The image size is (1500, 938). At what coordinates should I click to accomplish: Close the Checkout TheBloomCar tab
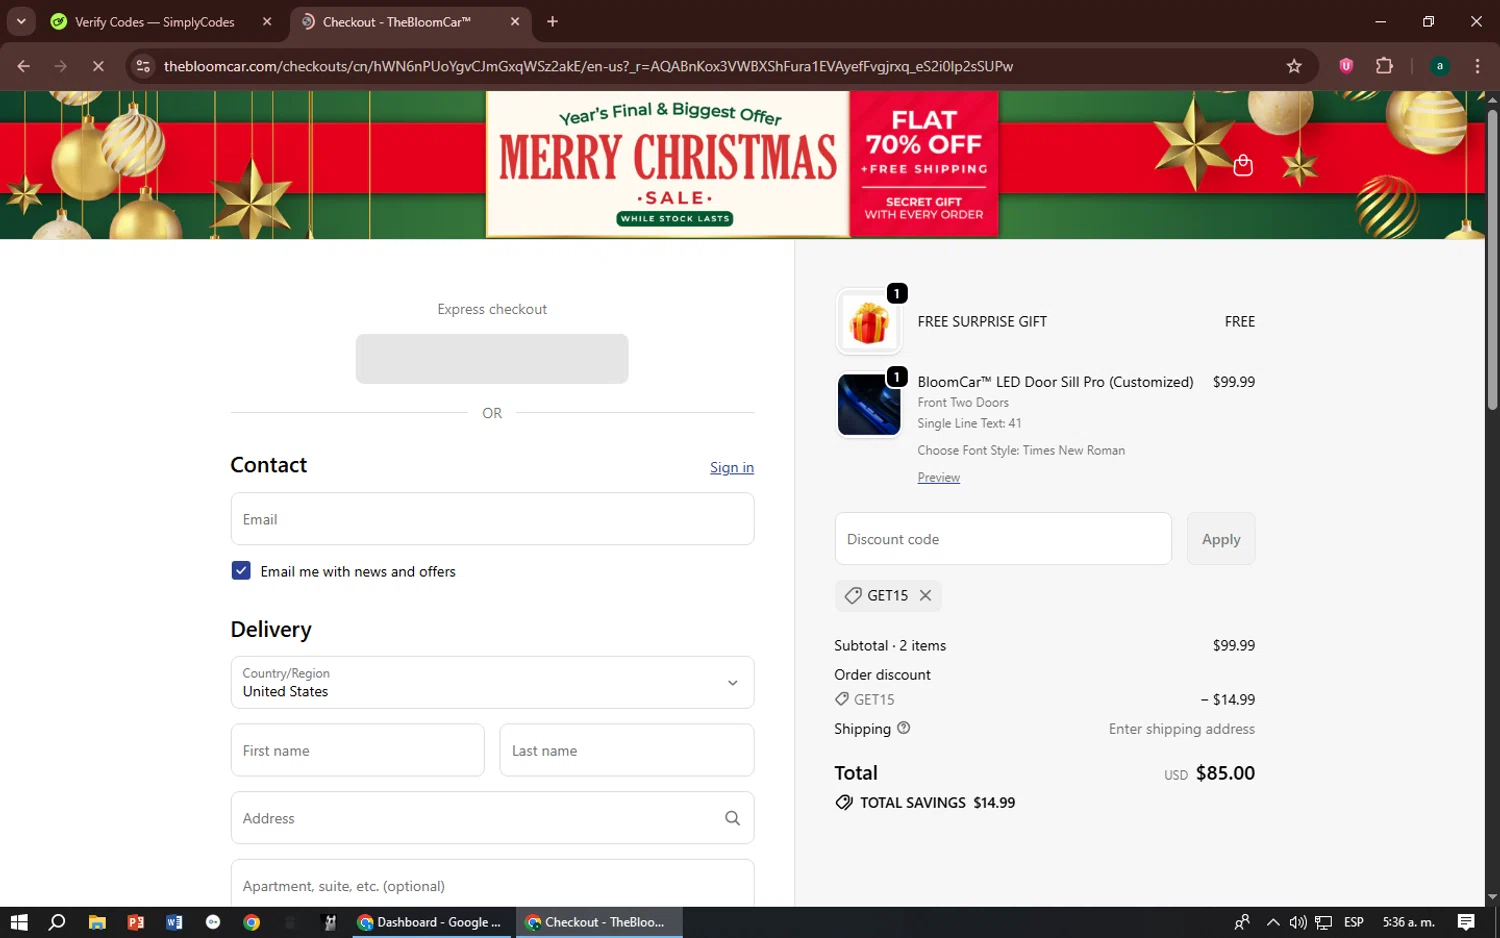click(x=515, y=21)
